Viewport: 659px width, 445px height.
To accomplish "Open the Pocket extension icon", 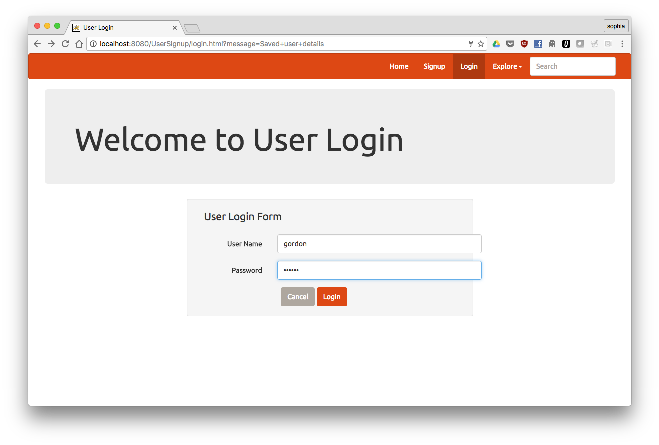I will tap(510, 44).
